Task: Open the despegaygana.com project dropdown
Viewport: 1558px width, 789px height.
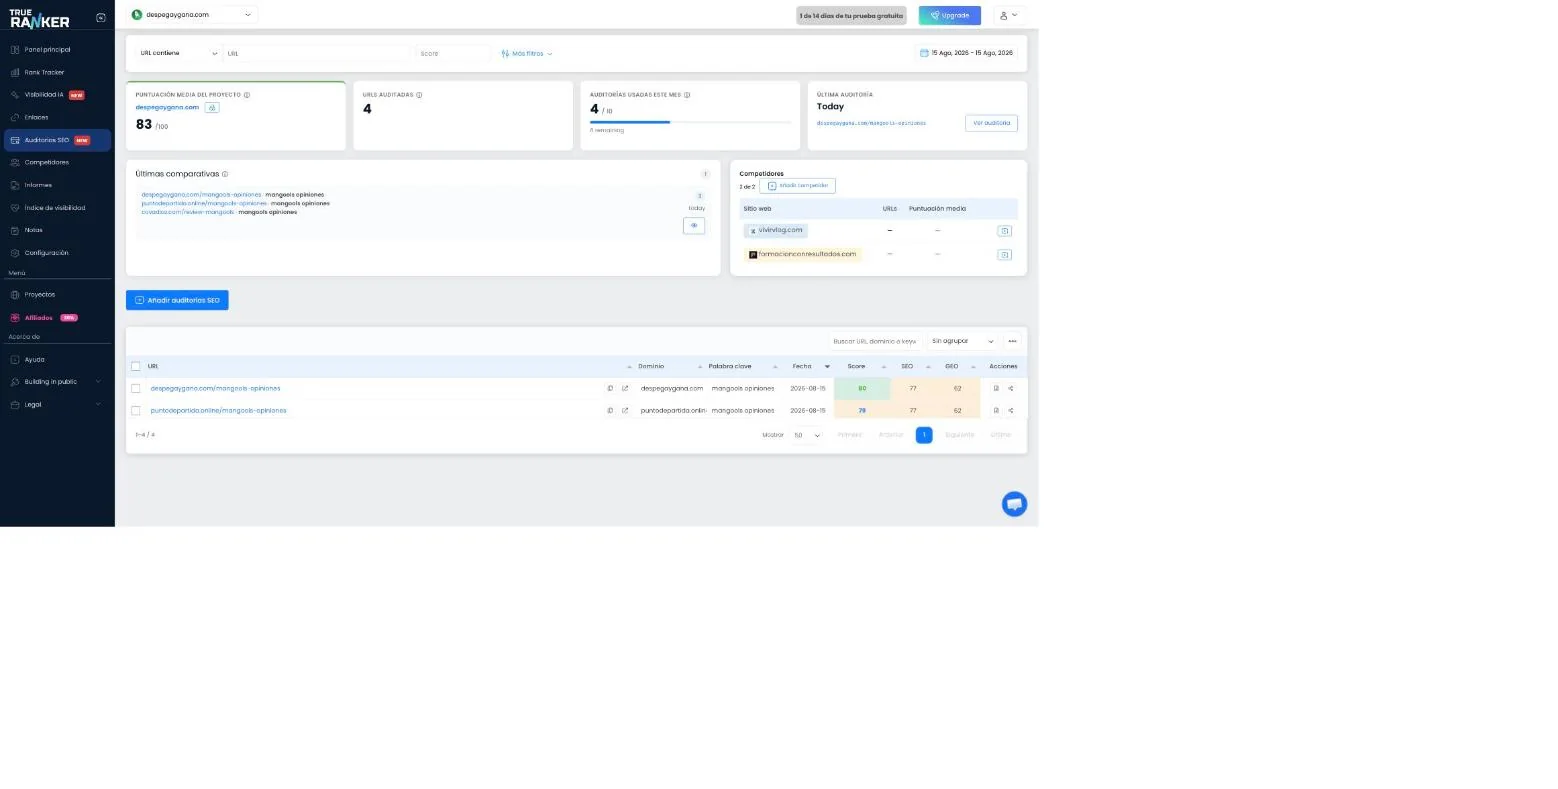Action: point(192,15)
